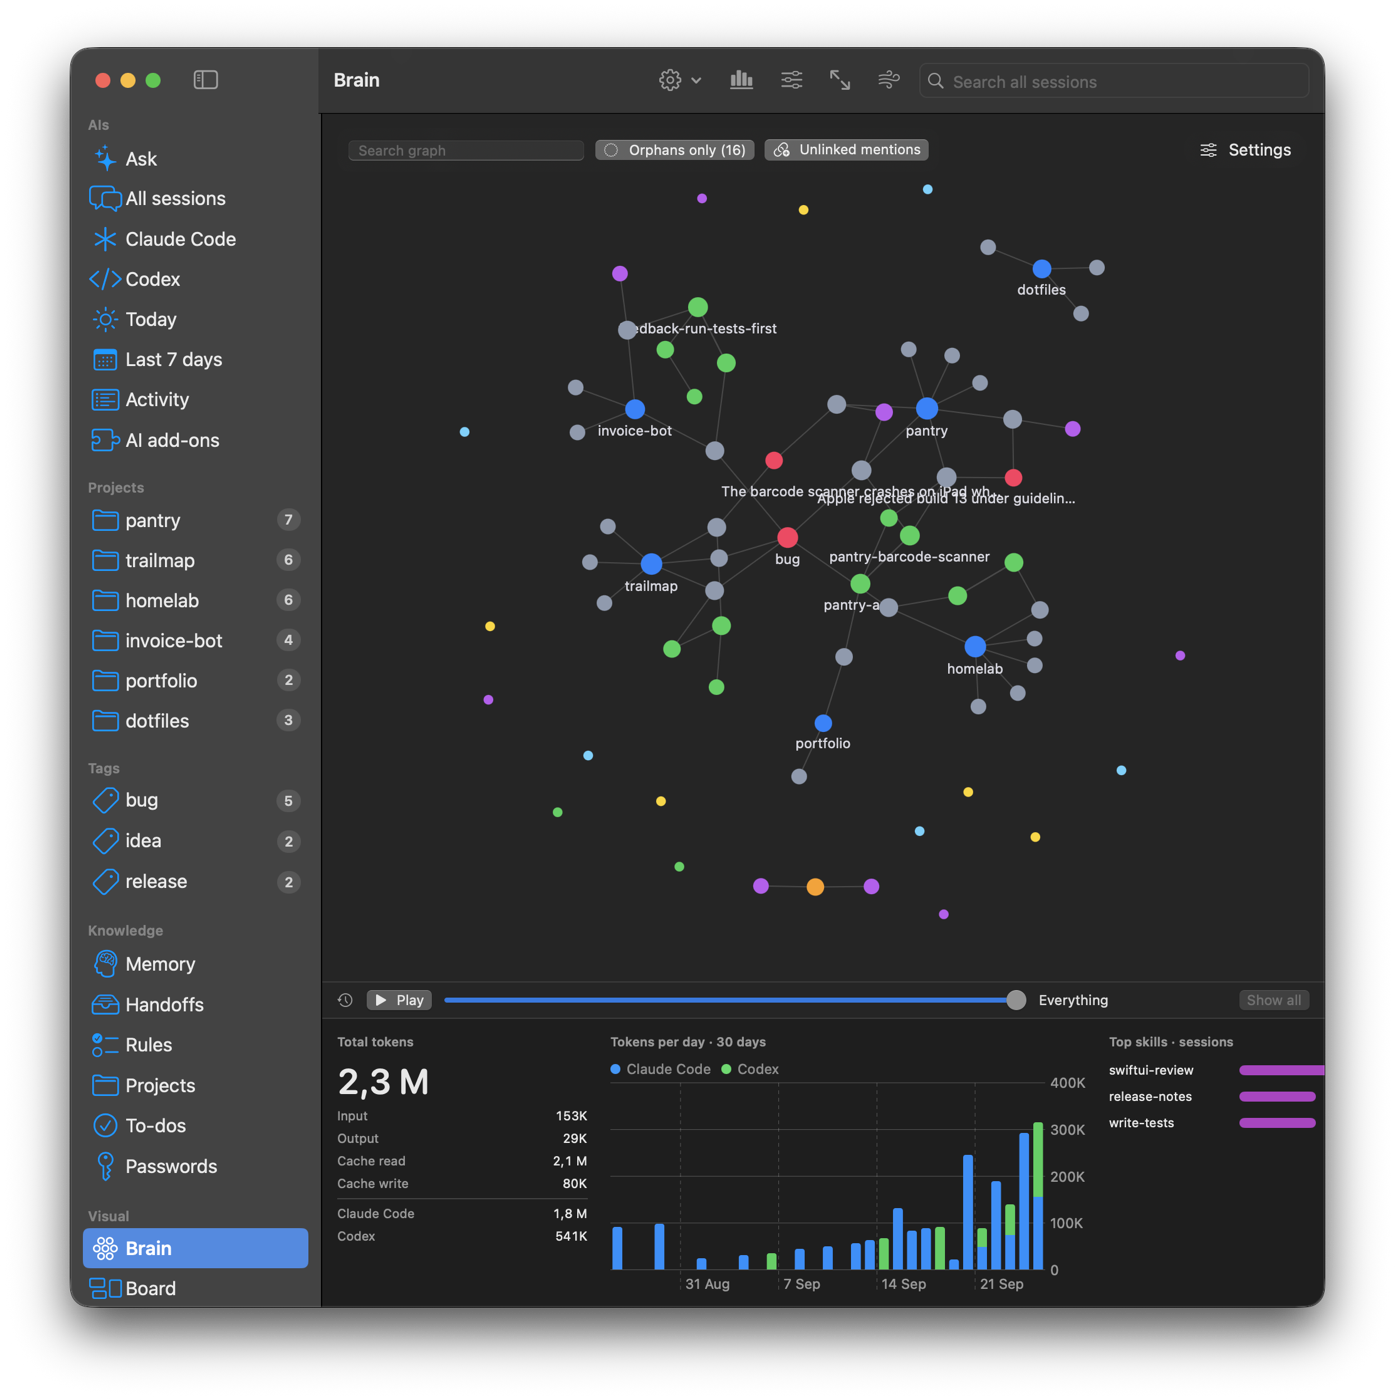Show Today's sessions
Viewport: 1395px width, 1400px height.
(195, 319)
